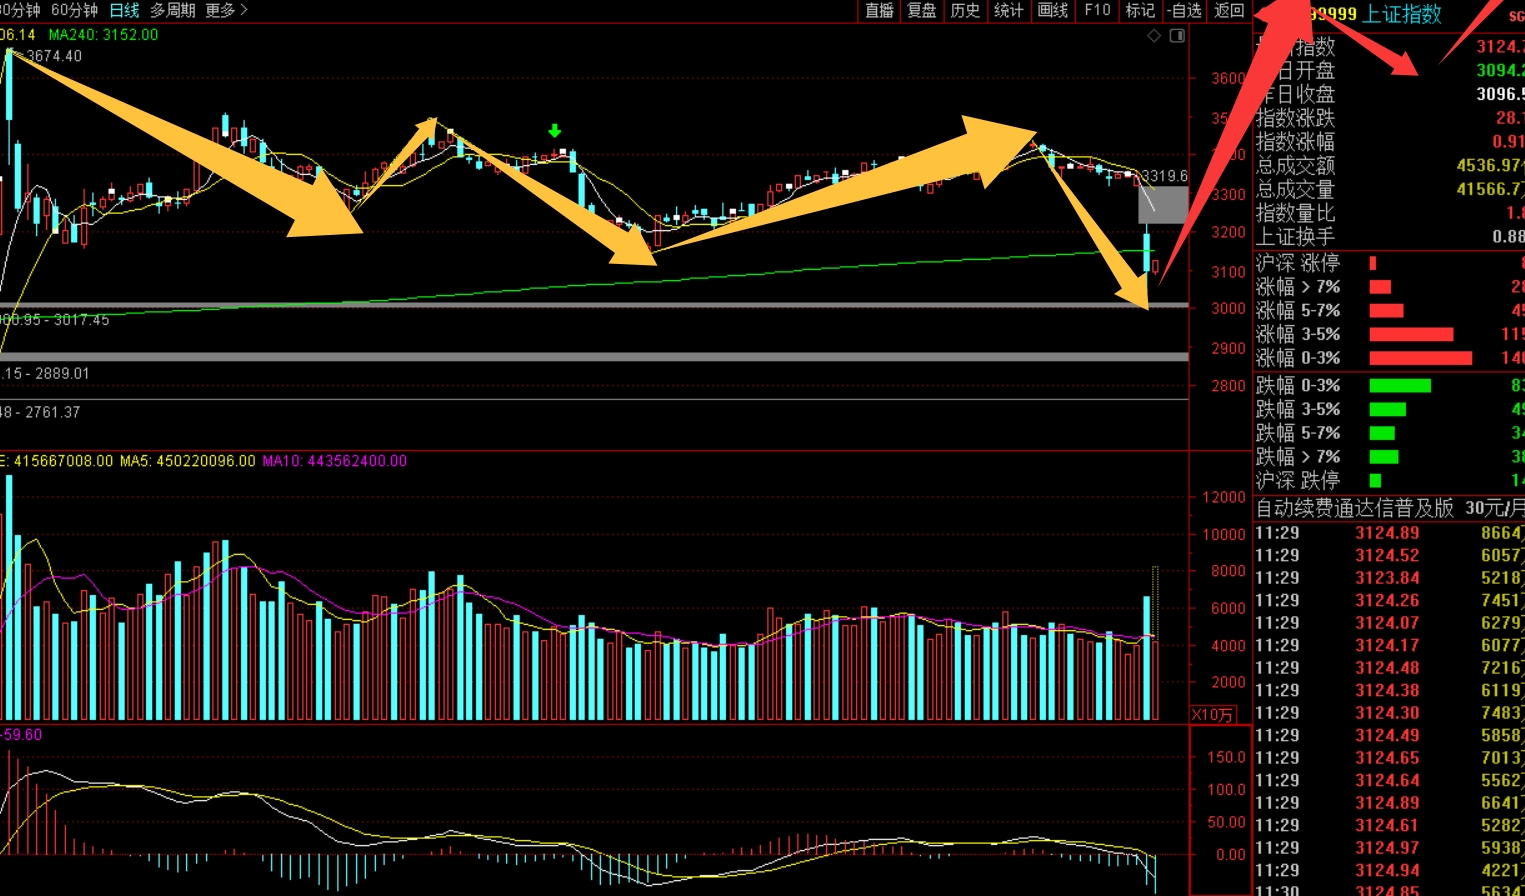The width and height of the screenshot is (1525, 896).
Task: Select tick row with price 3124.52
Action: point(1390,555)
